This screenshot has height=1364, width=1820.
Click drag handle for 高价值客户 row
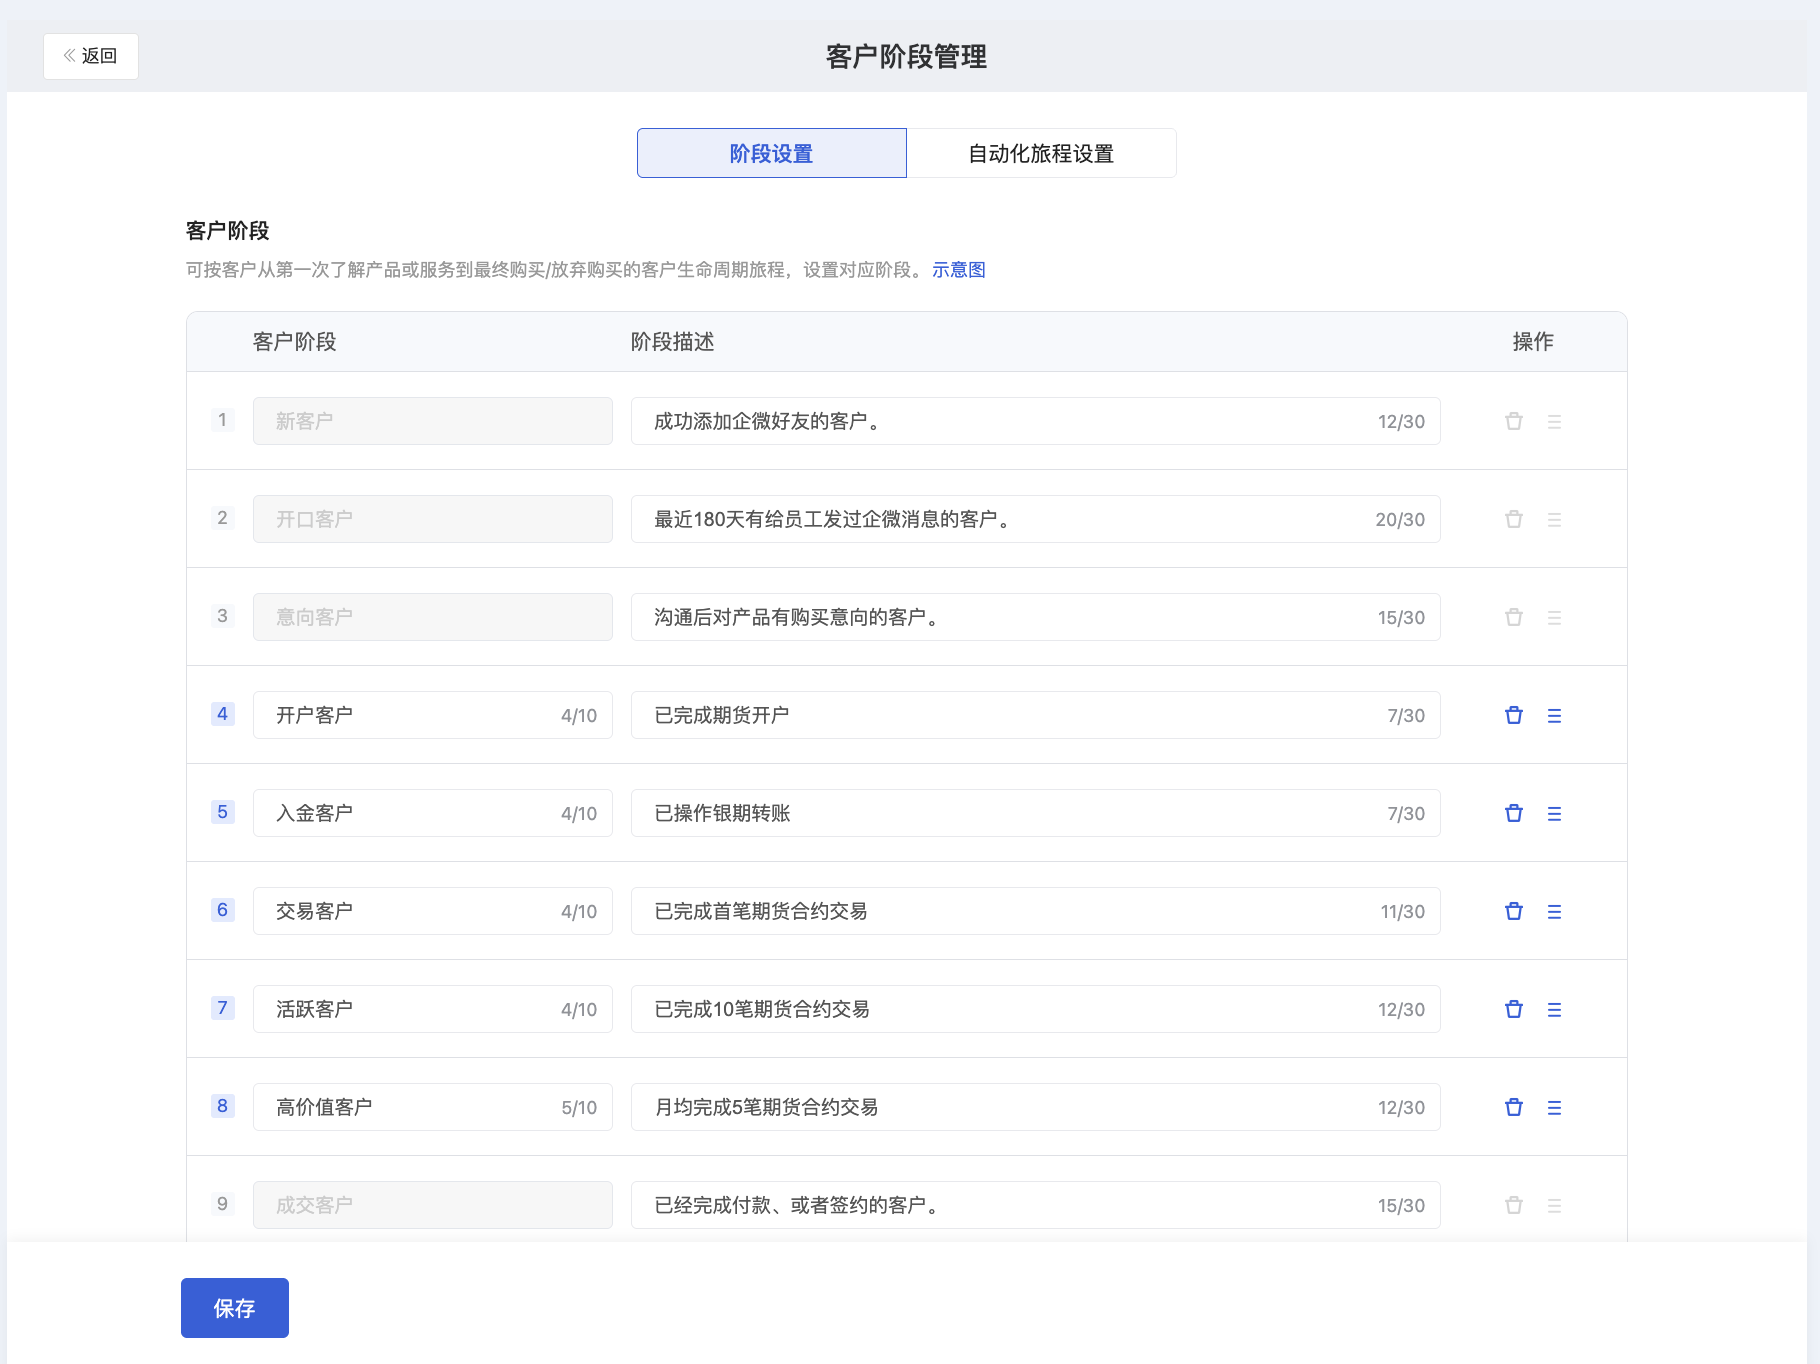1554,1108
